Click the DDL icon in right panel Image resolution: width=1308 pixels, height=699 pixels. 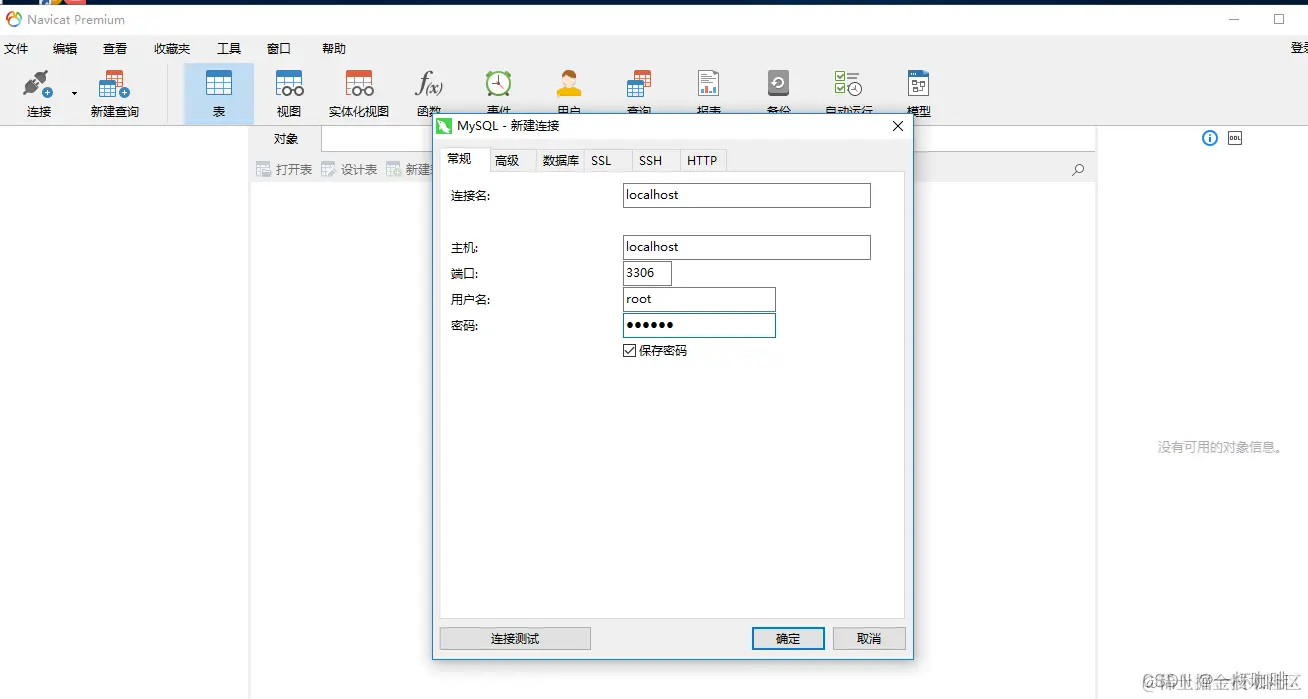[x=1235, y=138]
